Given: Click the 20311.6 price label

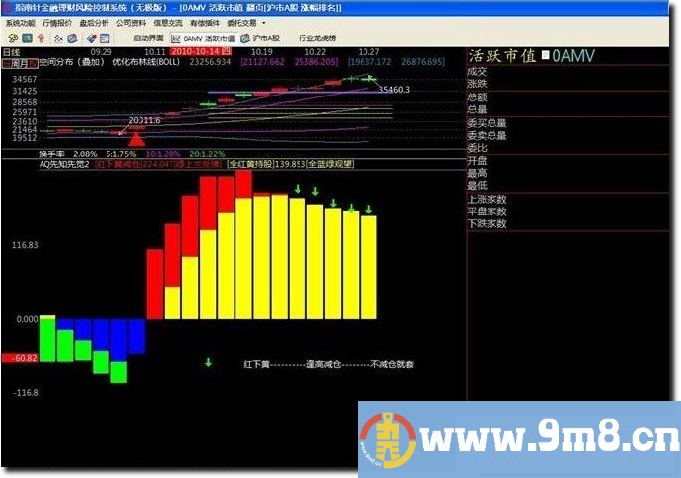Looking at the screenshot, I should (x=145, y=120).
